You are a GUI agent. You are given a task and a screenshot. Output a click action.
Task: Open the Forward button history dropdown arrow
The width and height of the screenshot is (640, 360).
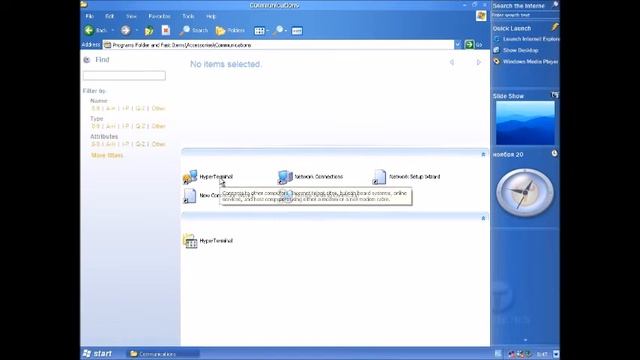tap(137, 31)
